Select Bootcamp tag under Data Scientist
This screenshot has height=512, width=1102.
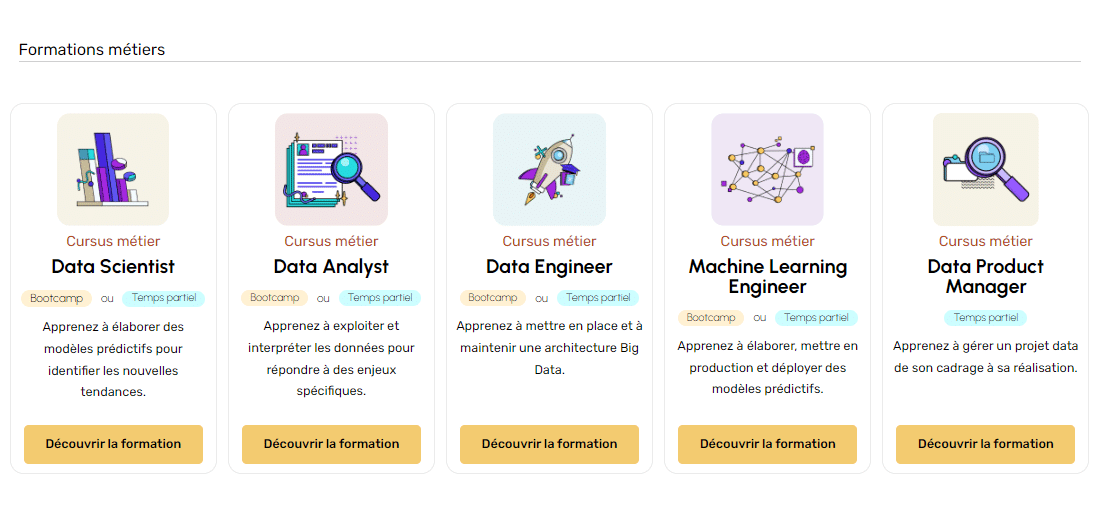(x=56, y=298)
